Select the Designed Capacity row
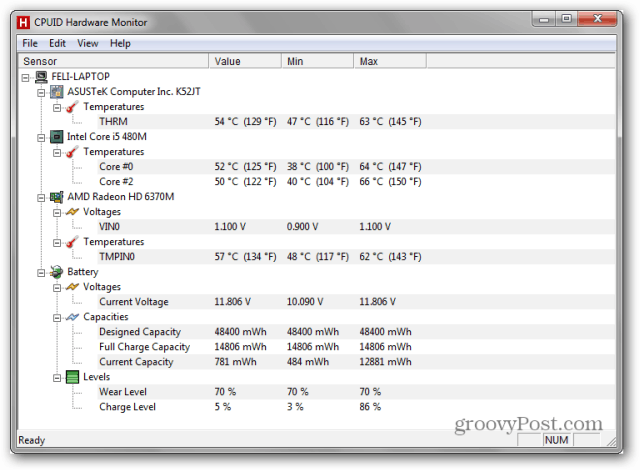640x470 pixels. 356,332
